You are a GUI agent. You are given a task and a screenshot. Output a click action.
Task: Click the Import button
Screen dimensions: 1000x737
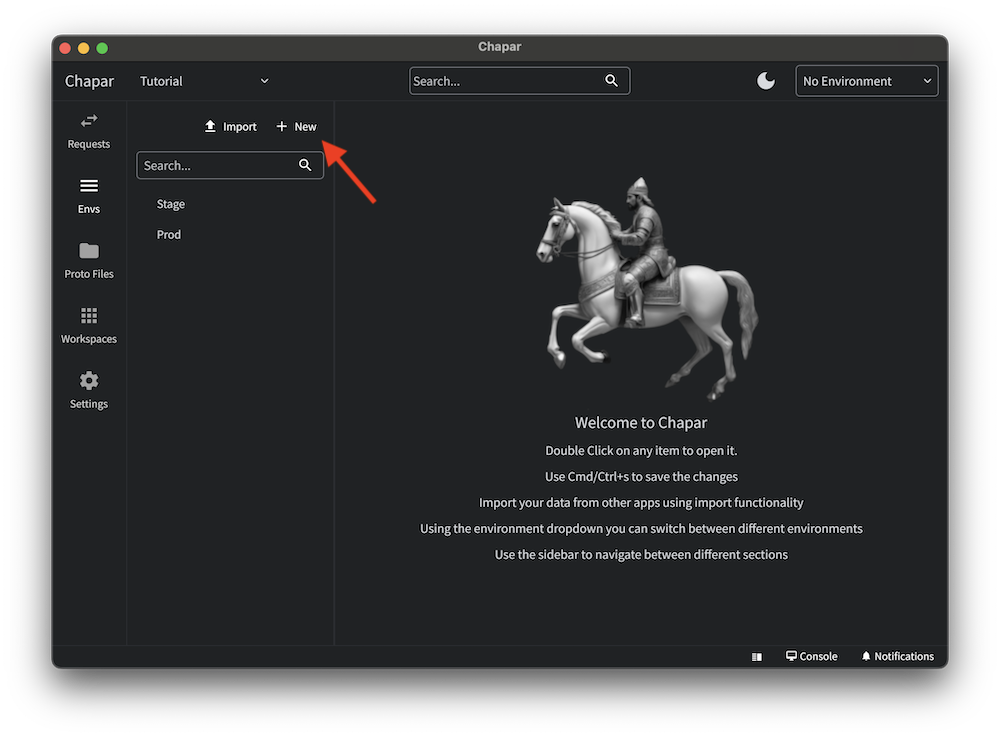230,127
